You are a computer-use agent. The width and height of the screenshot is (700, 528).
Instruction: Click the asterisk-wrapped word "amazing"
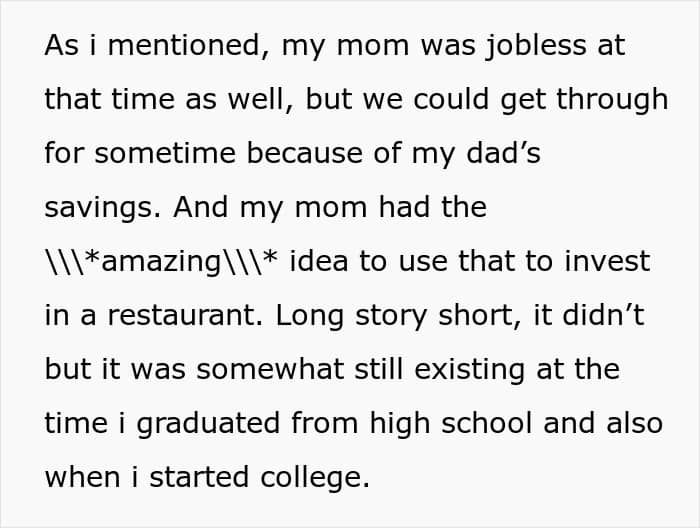point(161,262)
